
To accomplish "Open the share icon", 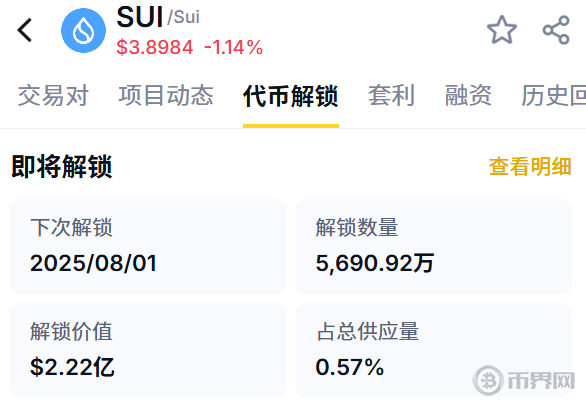I will (x=556, y=30).
